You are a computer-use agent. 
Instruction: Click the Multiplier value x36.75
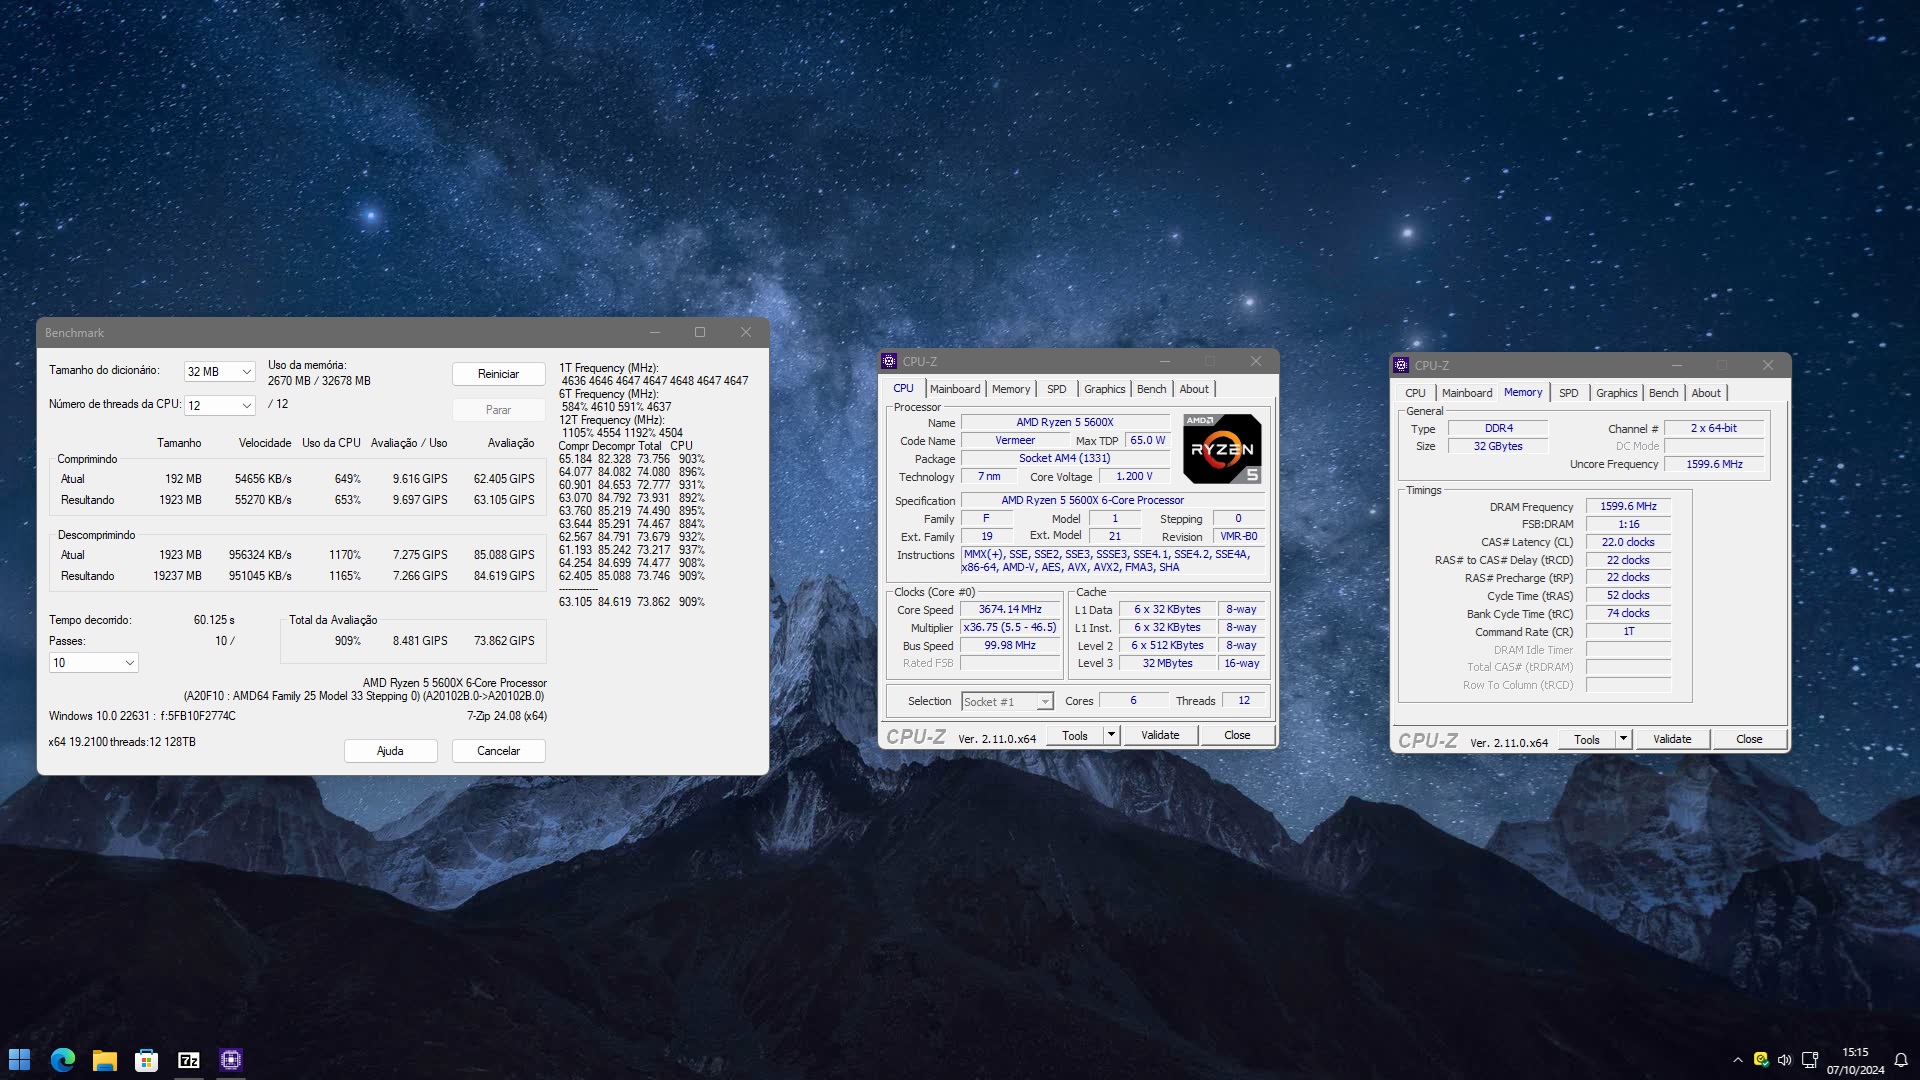pyautogui.click(x=1010, y=627)
